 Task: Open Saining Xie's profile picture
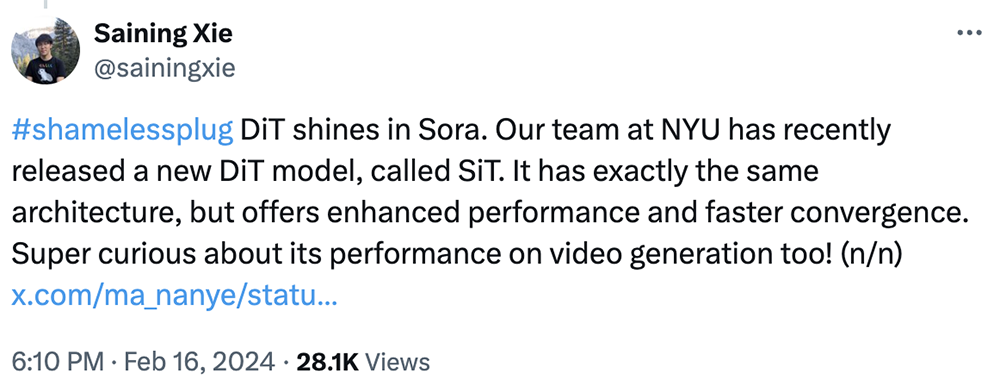point(46,50)
